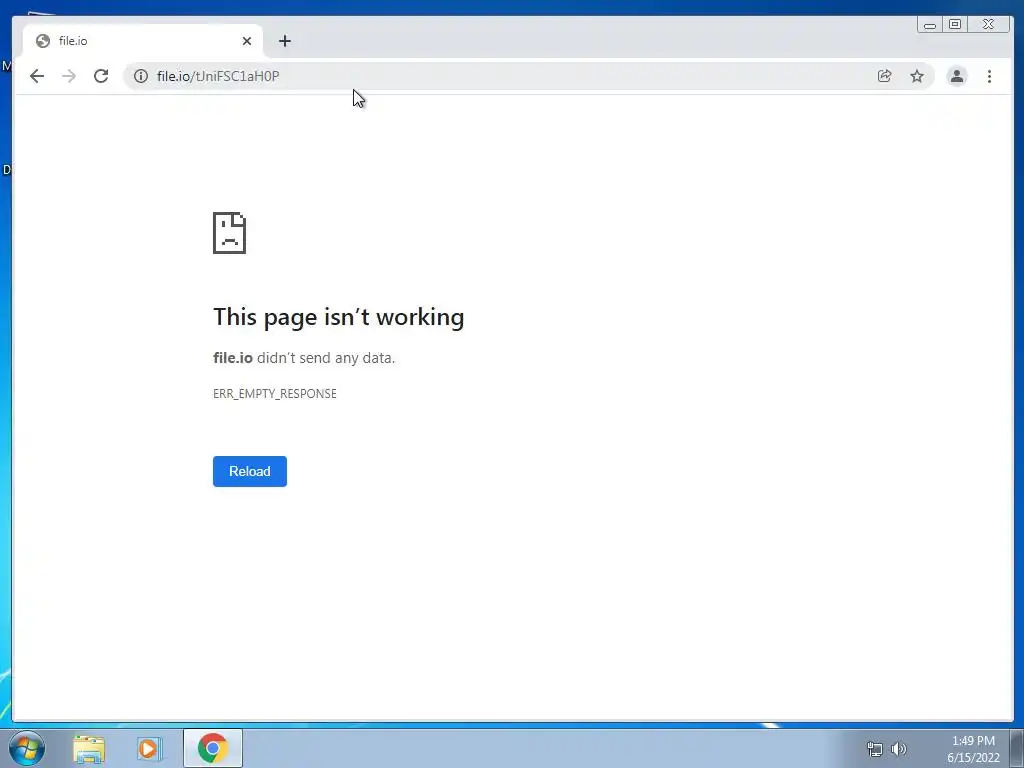Open Chrome's three-dot menu
Image resolution: width=1024 pixels, height=768 pixels.
click(989, 76)
